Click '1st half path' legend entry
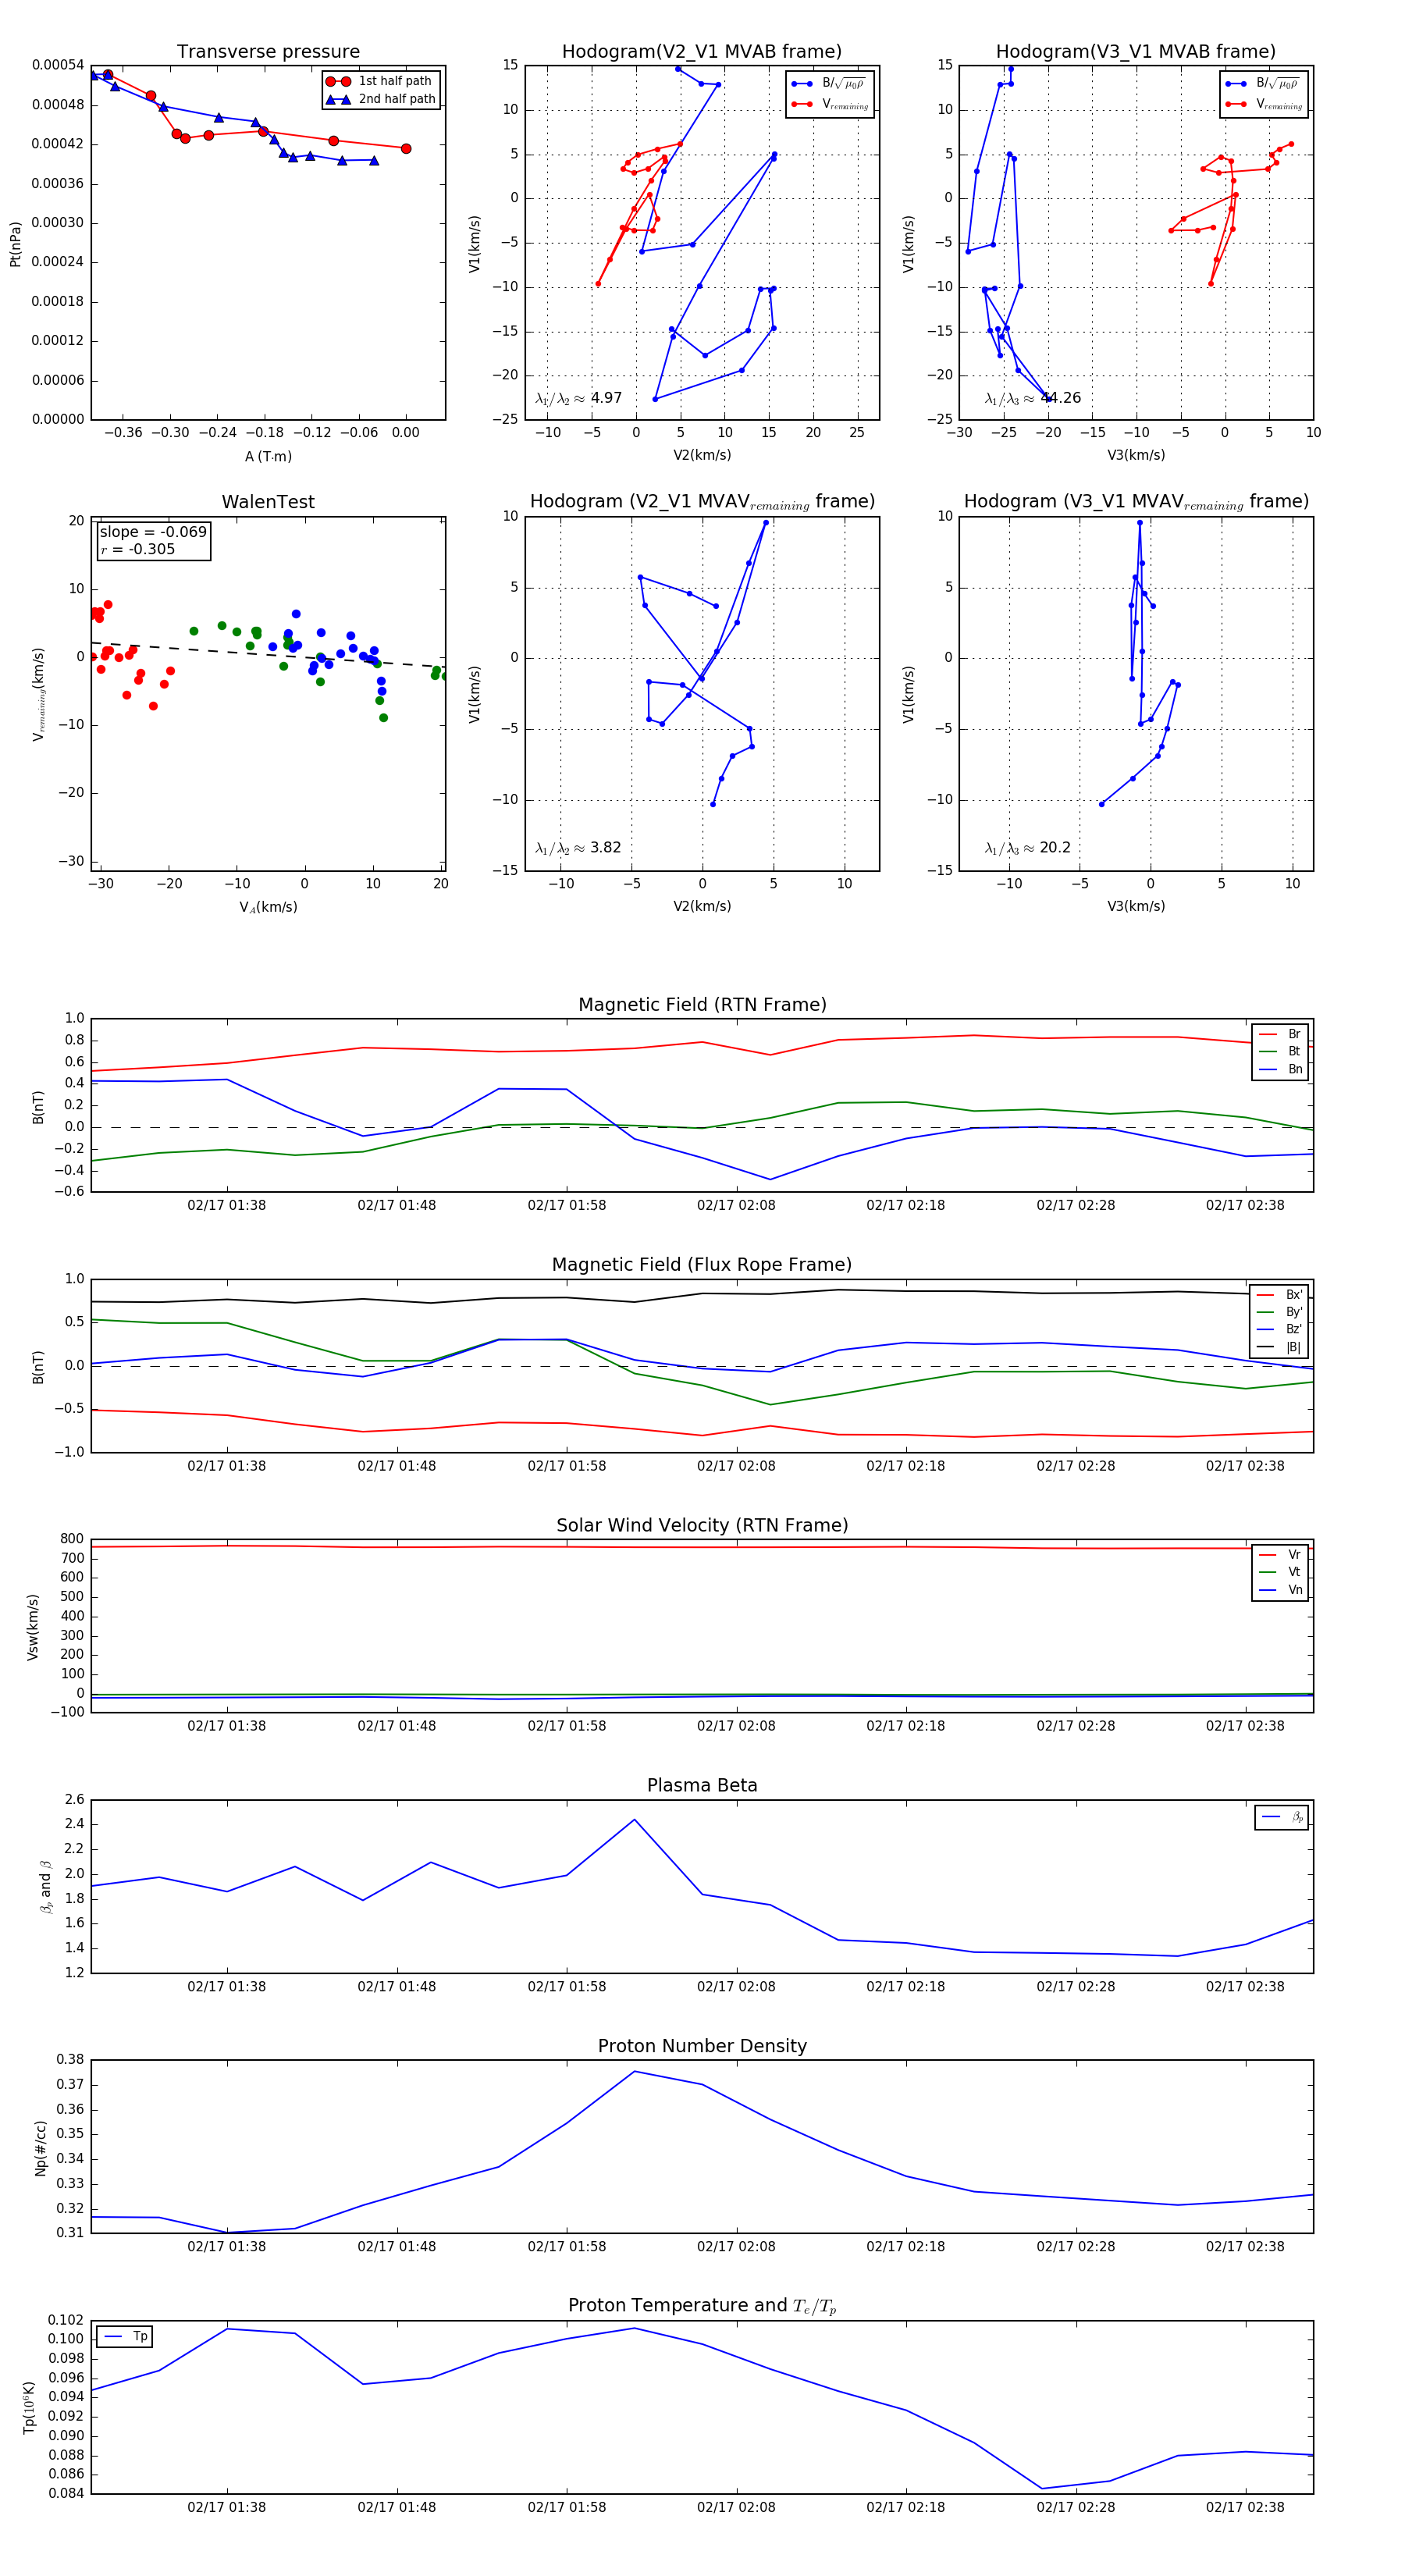Image resolution: width=1405 pixels, height=2576 pixels. tap(380, 81)
